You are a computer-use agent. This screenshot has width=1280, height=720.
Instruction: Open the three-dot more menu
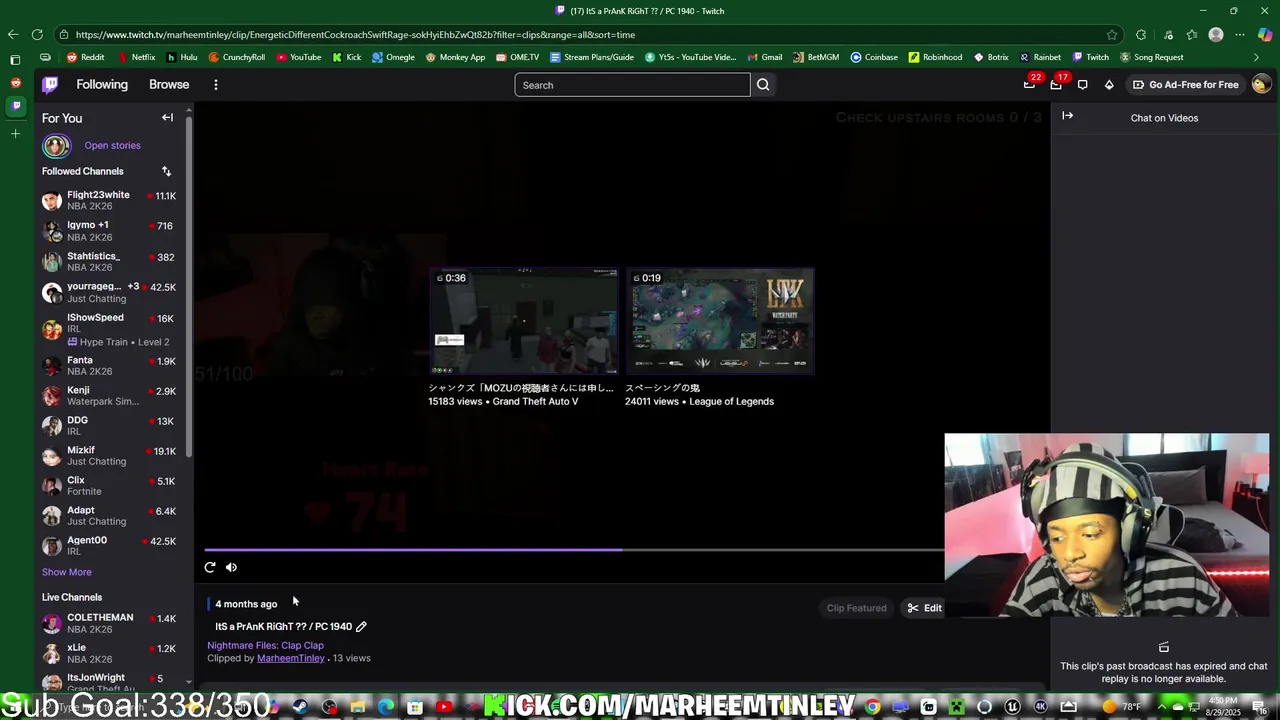[216, 85]
